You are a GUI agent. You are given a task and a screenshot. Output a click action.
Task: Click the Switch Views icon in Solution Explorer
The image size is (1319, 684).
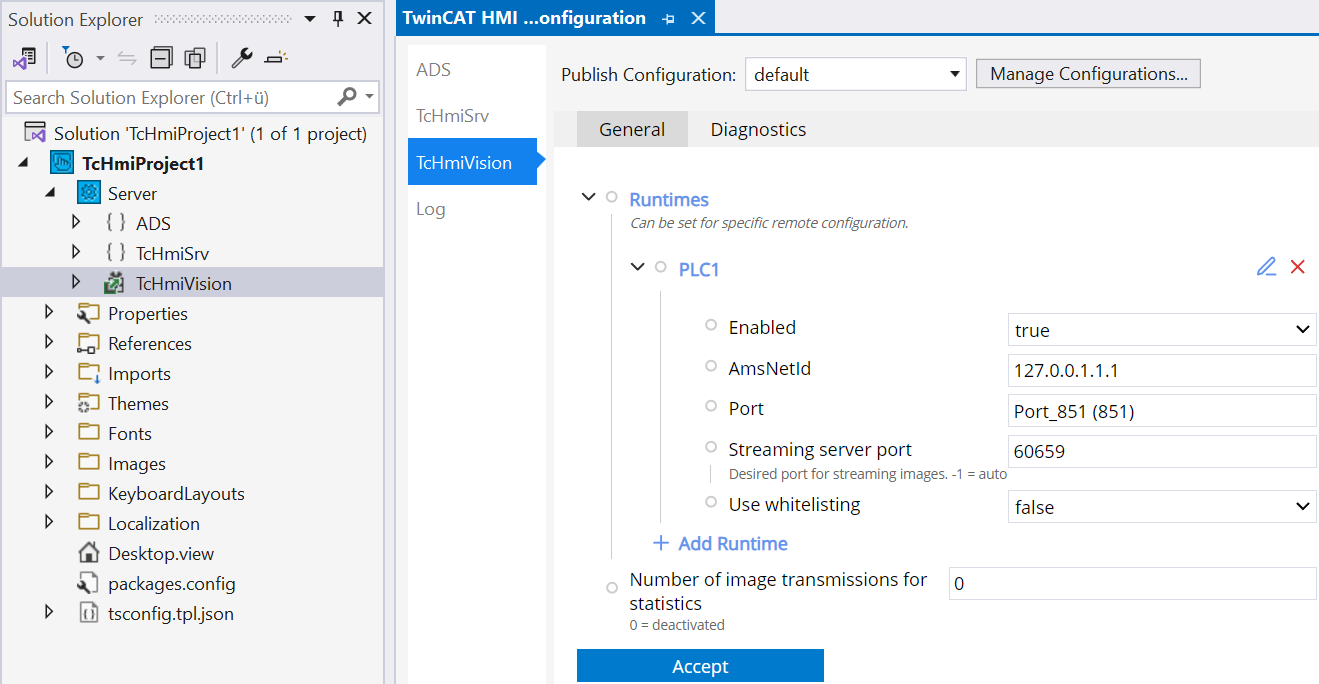(x=24, y=58)
